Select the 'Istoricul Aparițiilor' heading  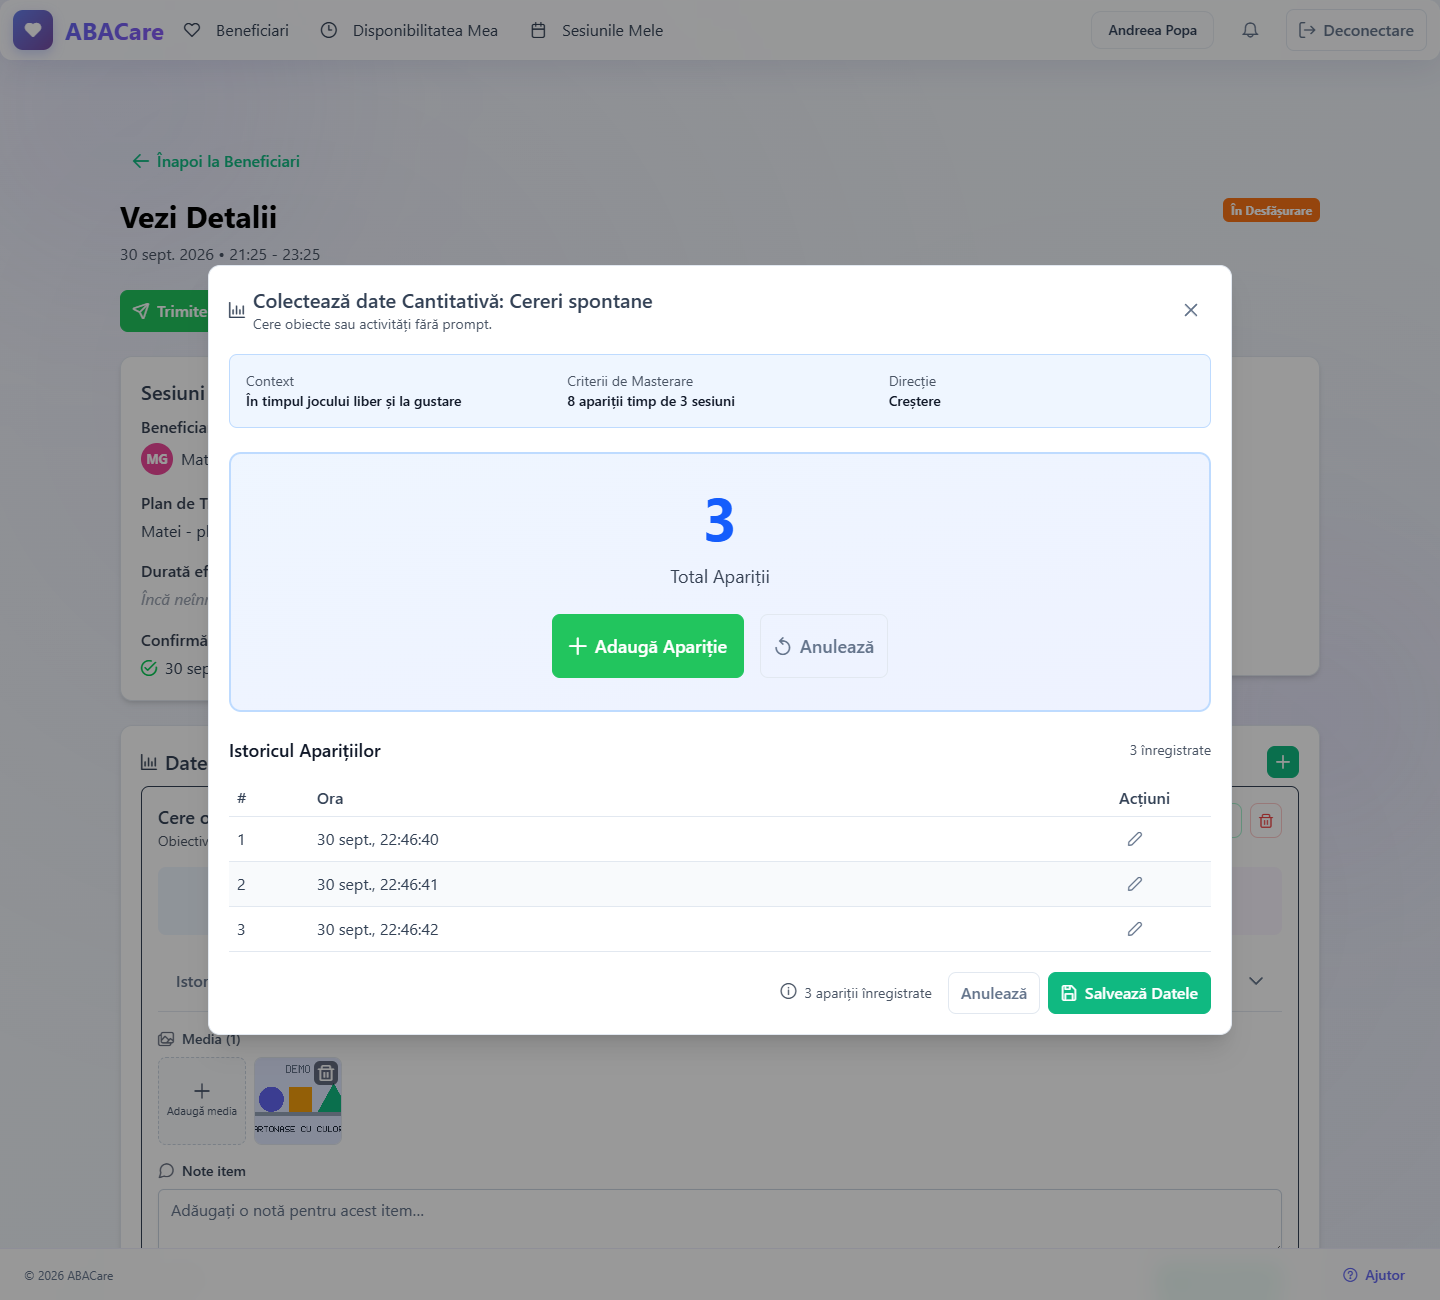coord(305,751)
